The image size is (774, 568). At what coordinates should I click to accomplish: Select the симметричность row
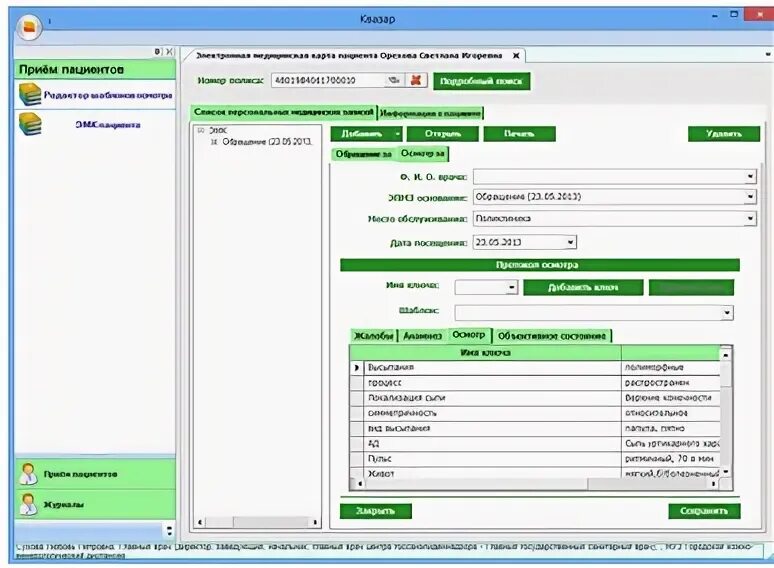pyautogui.click(x=535, y=413)
